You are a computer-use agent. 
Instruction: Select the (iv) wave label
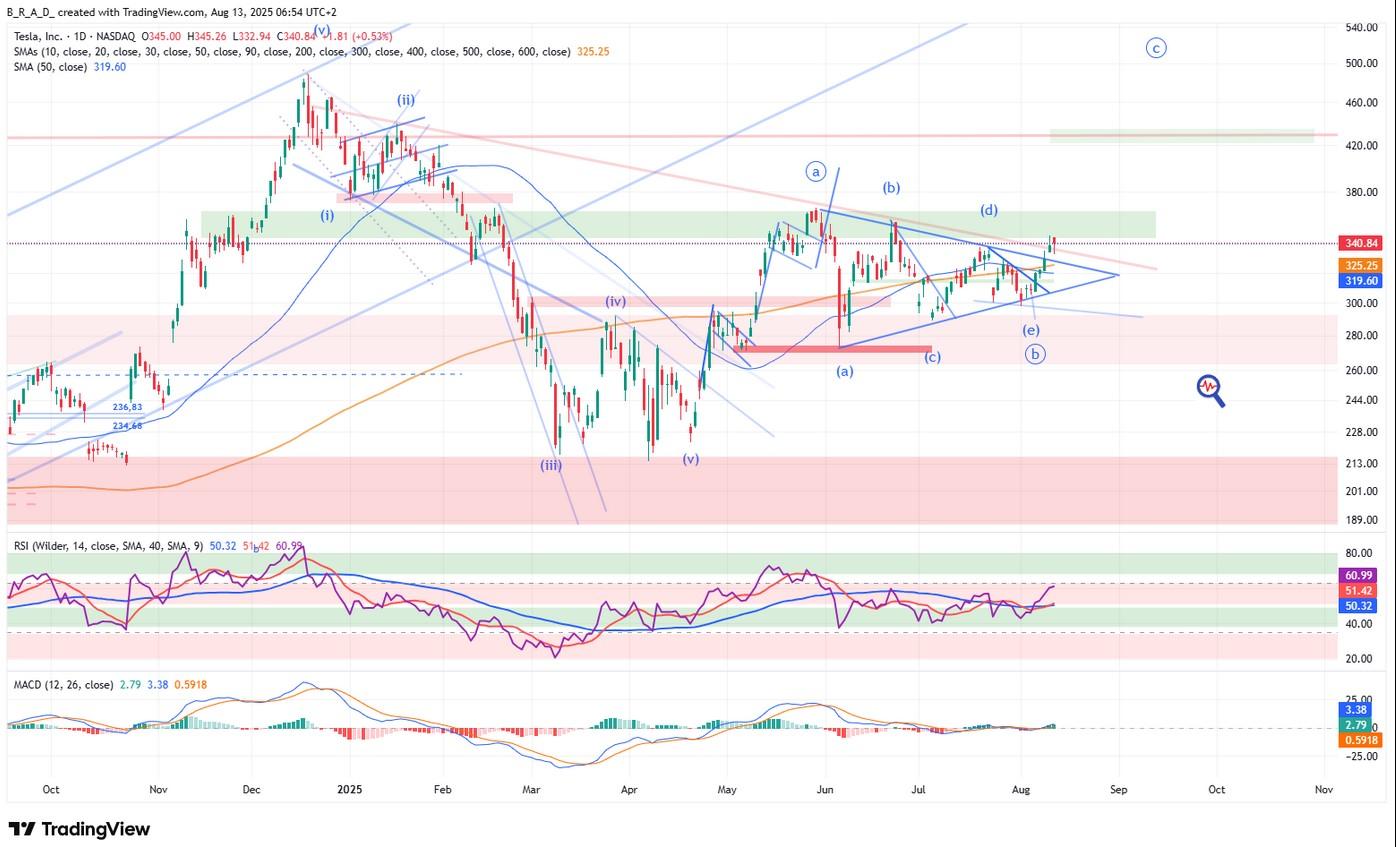point(616,301)
